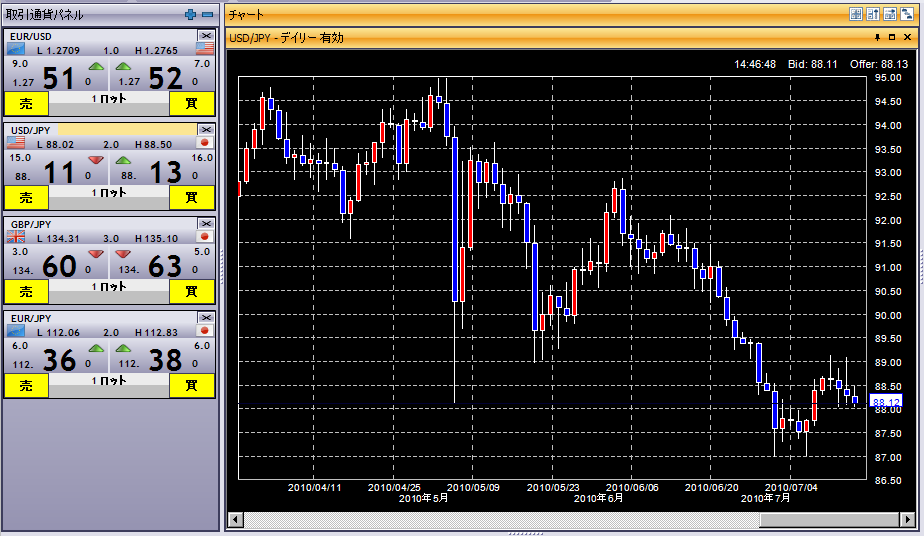Buy GBP/JPY using the 買 button
This screenshot has height=536, width=924.
click(x=191, y=291)
